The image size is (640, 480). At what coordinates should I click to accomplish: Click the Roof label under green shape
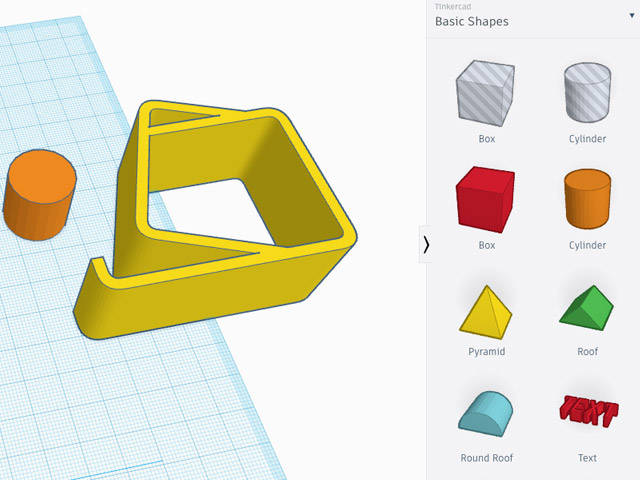pos(587,352)
